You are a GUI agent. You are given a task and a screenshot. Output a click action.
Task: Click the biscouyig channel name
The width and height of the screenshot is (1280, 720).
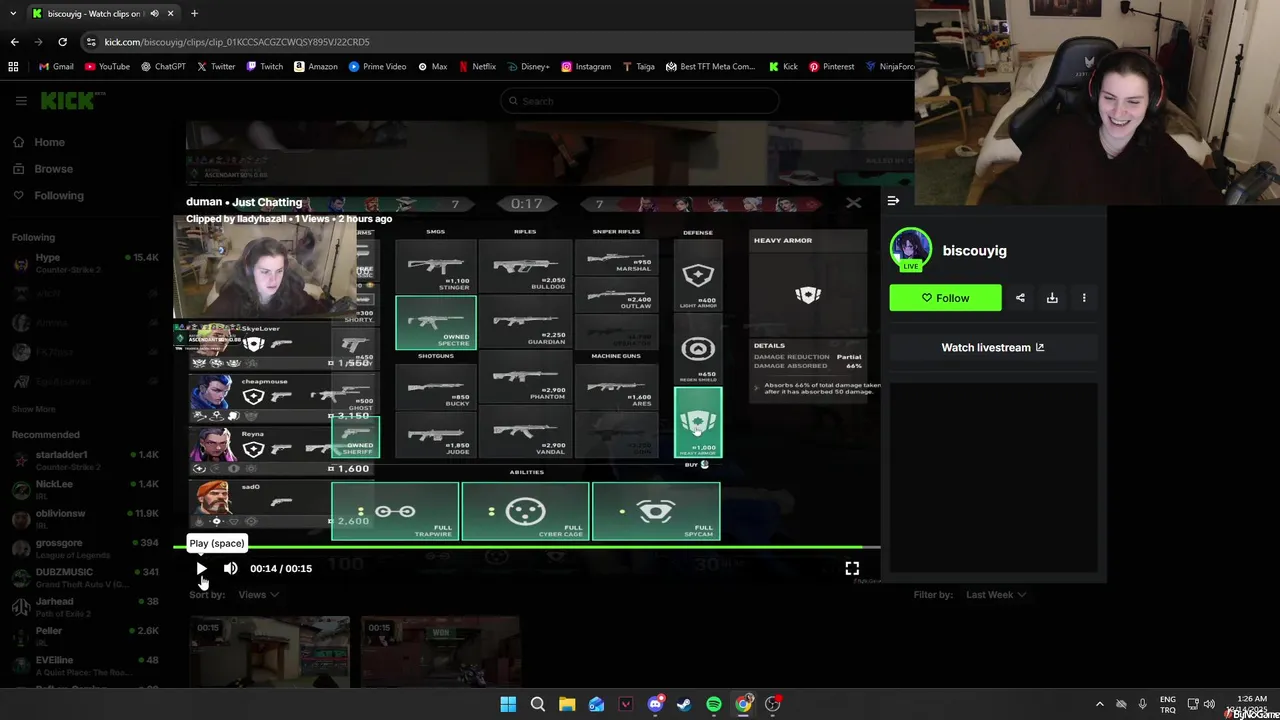(975, 251)
